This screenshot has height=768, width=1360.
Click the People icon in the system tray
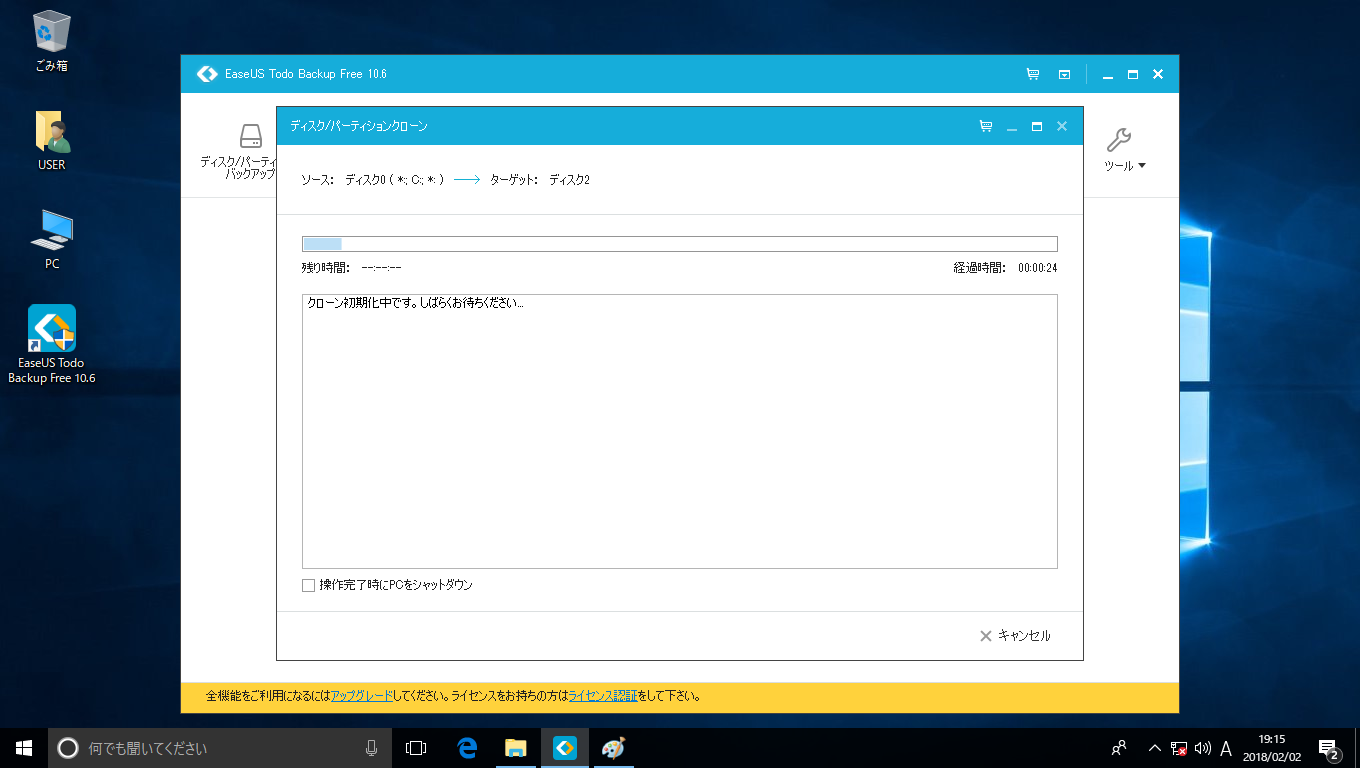1120,748
